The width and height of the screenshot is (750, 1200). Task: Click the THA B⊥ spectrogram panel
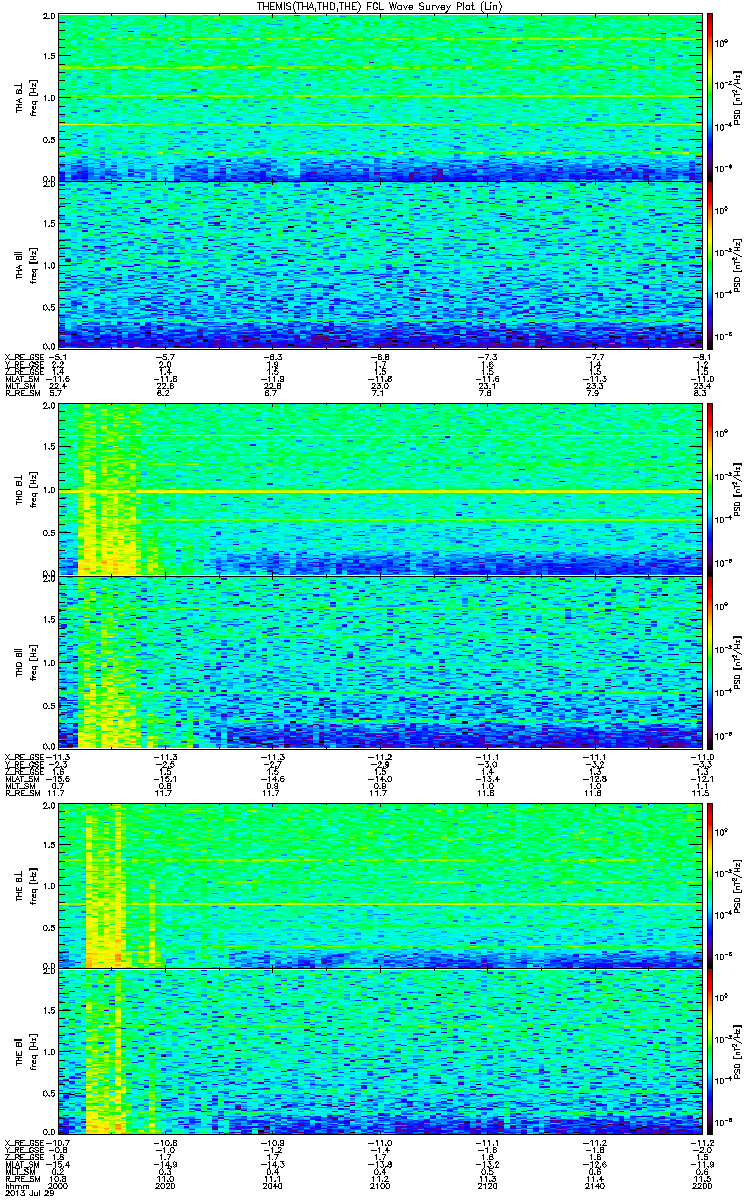pyautogui.click(x=381, y=97)
